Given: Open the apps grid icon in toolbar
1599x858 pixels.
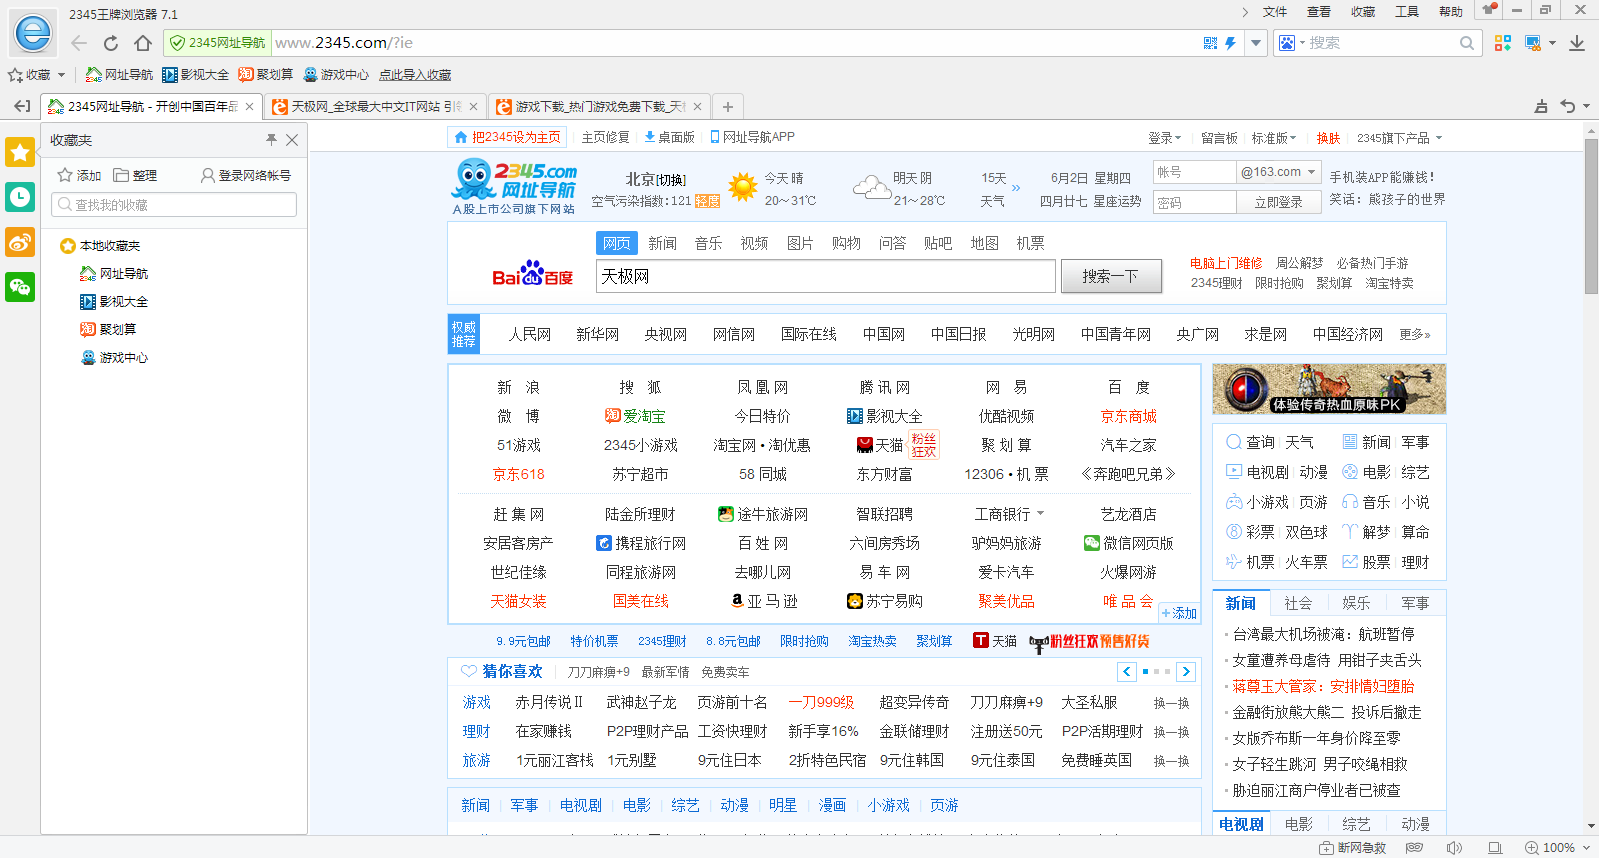Looking at the screenshot, I should [1502, 43].
